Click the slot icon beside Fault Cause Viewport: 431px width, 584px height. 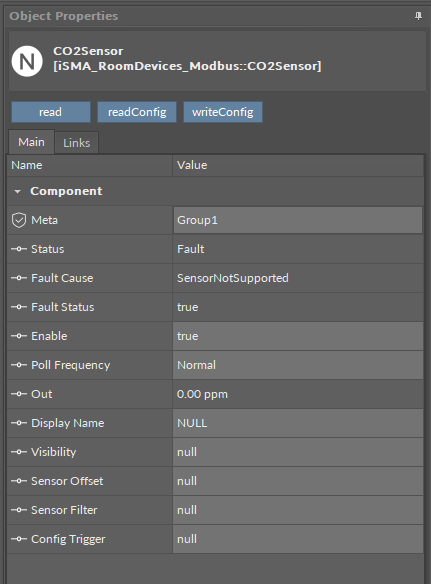19,278
